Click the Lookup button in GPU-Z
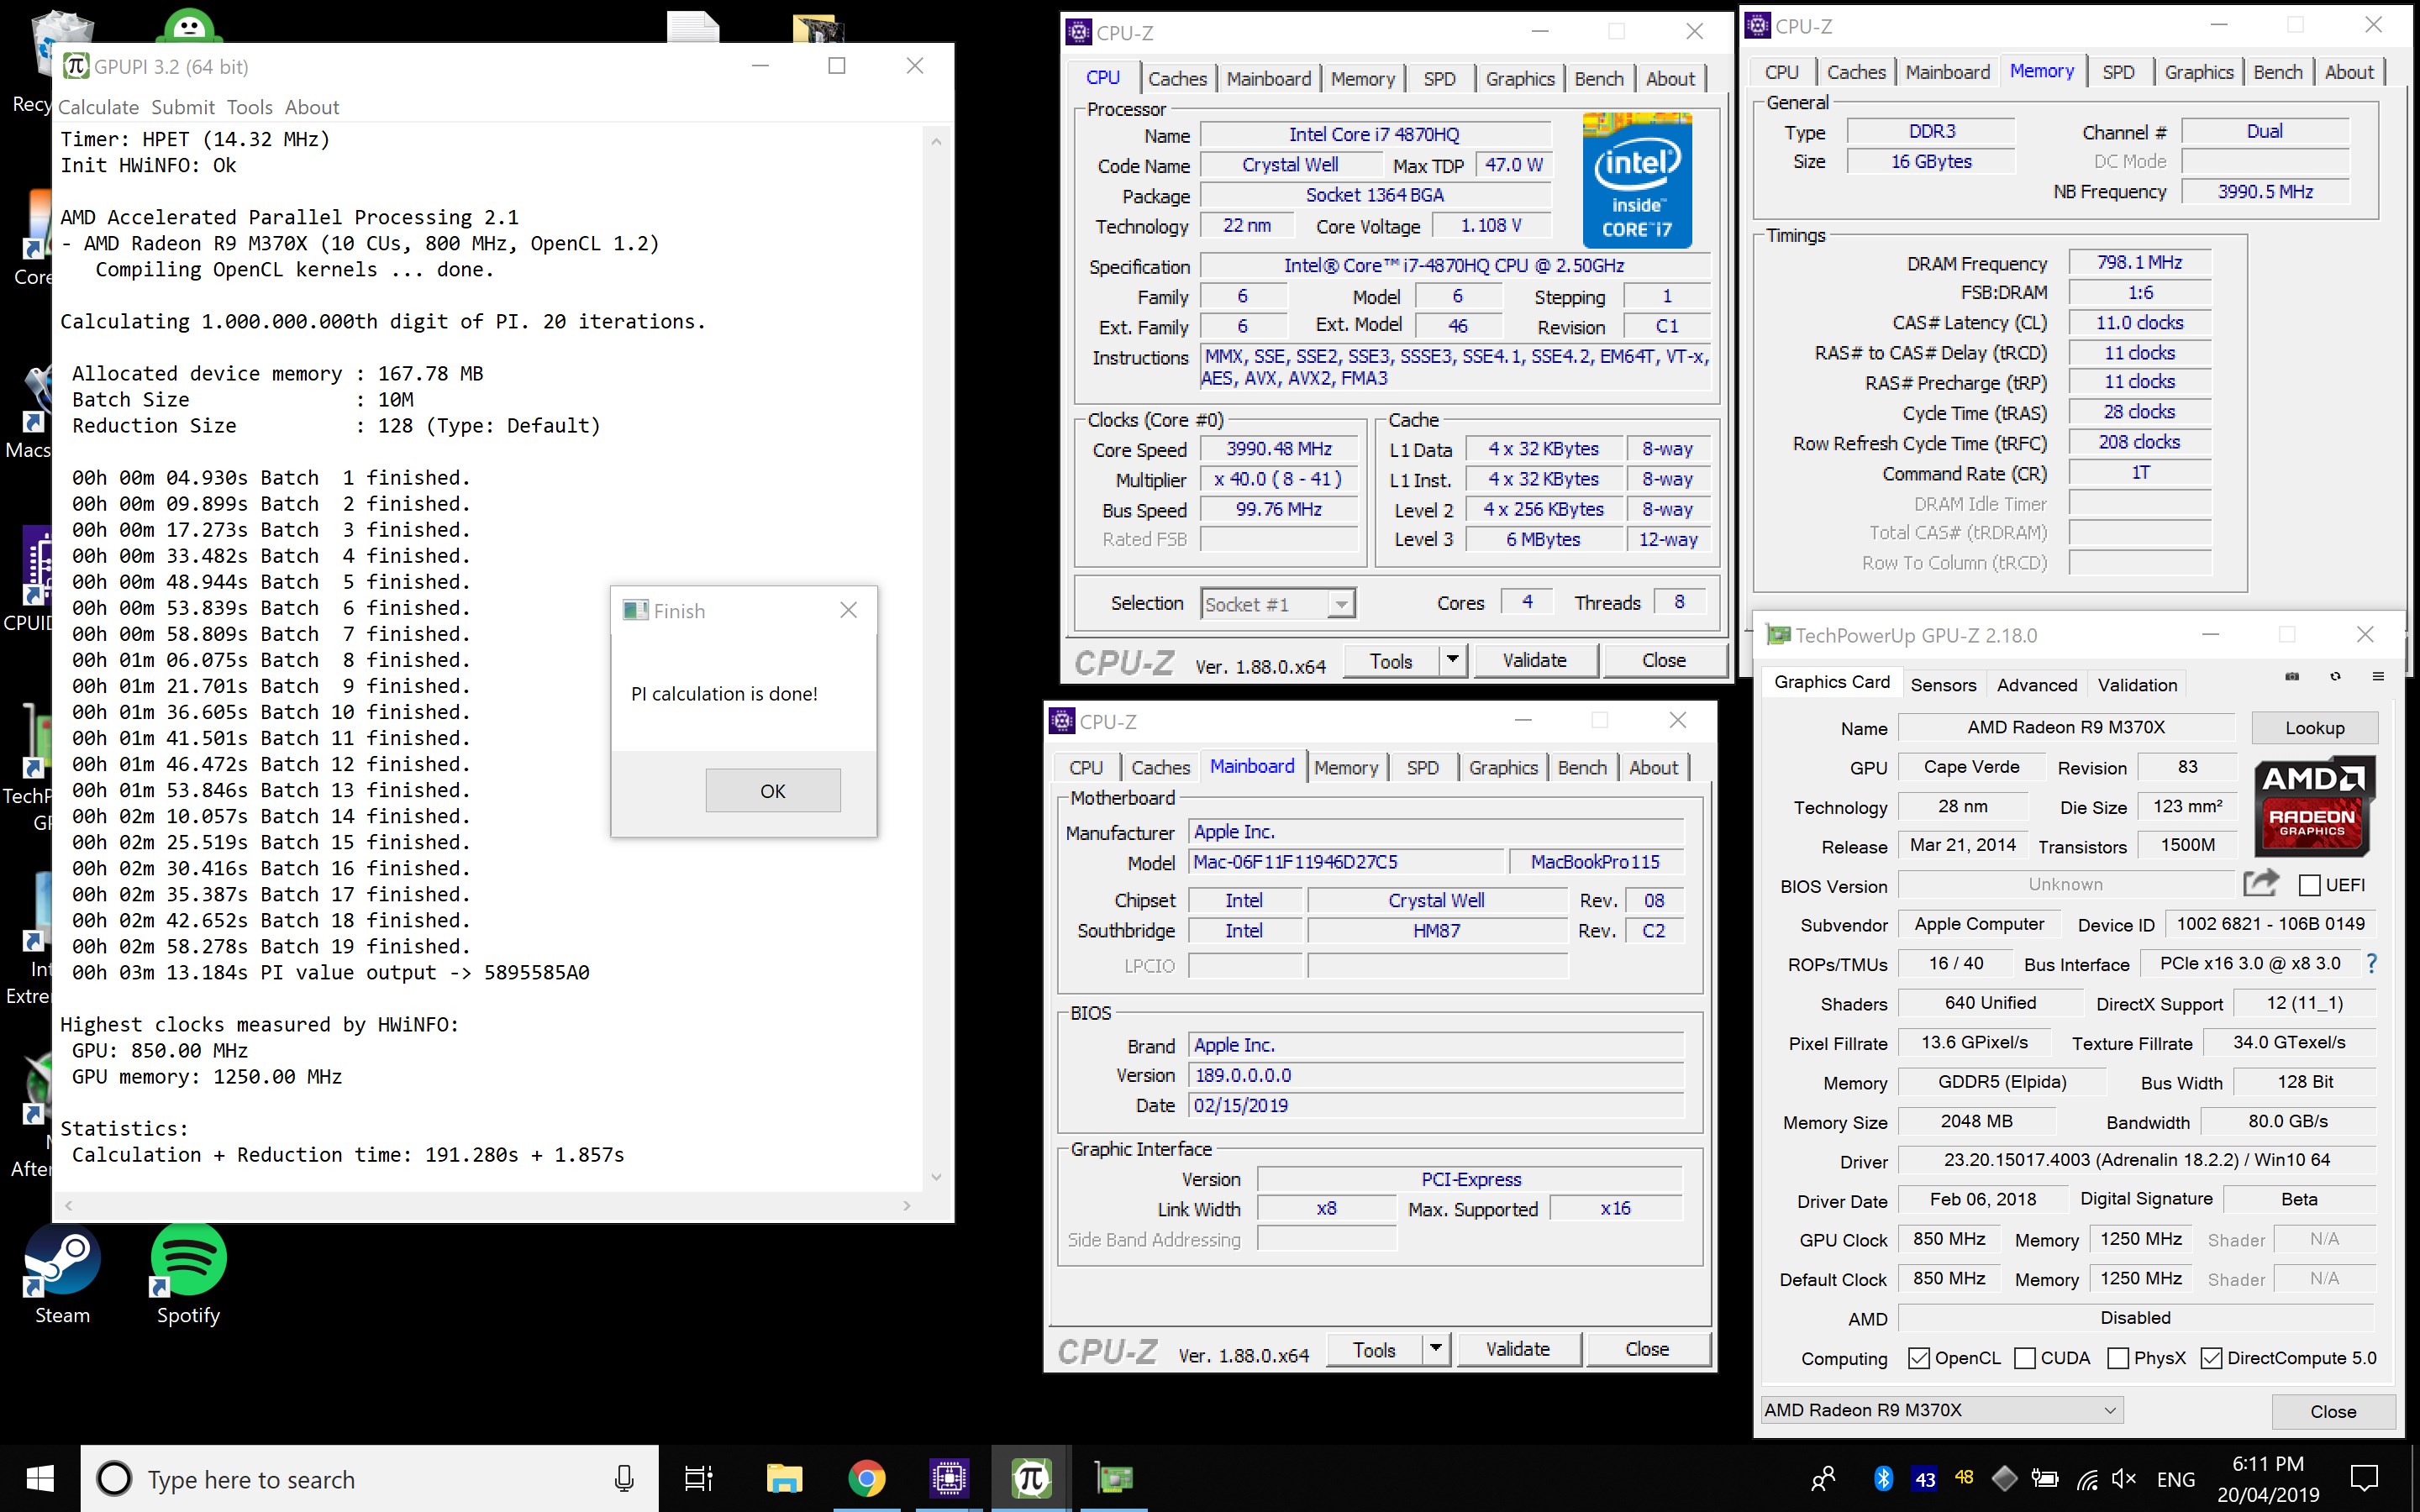 tap(2314, 727)
